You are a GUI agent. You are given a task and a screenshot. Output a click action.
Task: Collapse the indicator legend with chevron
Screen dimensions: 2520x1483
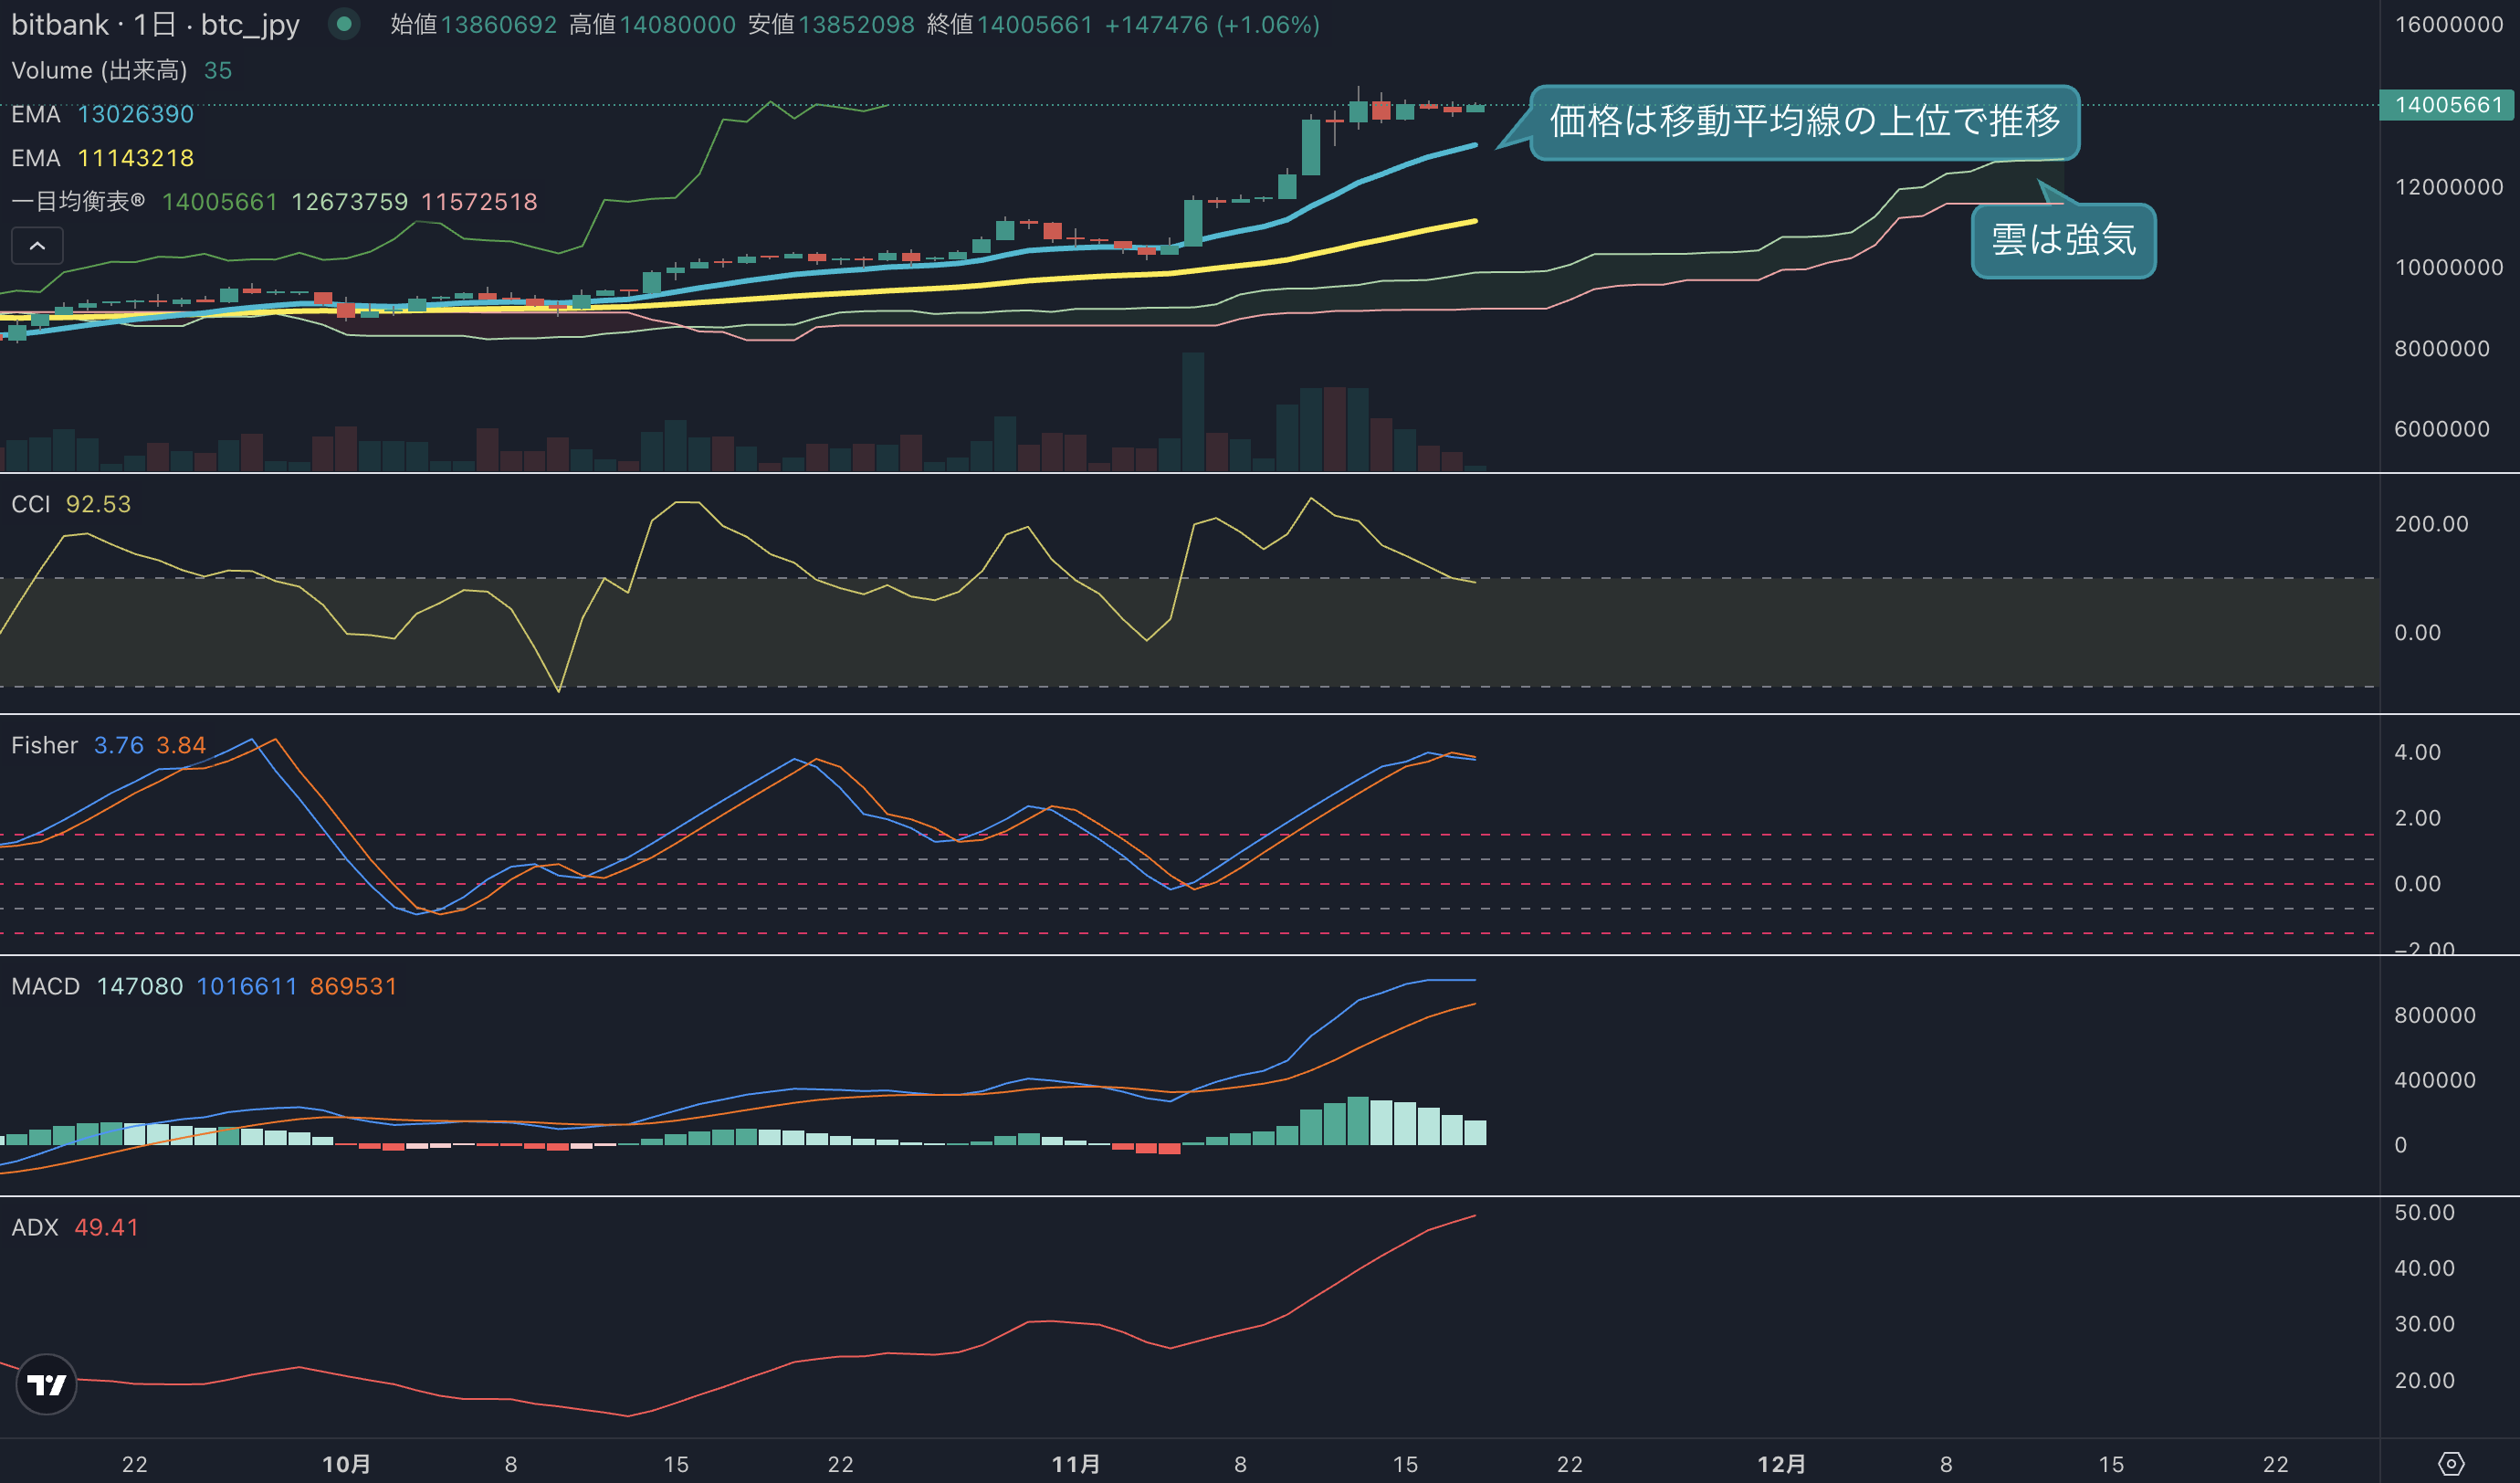pyautogui.click(x=37, y=246)
